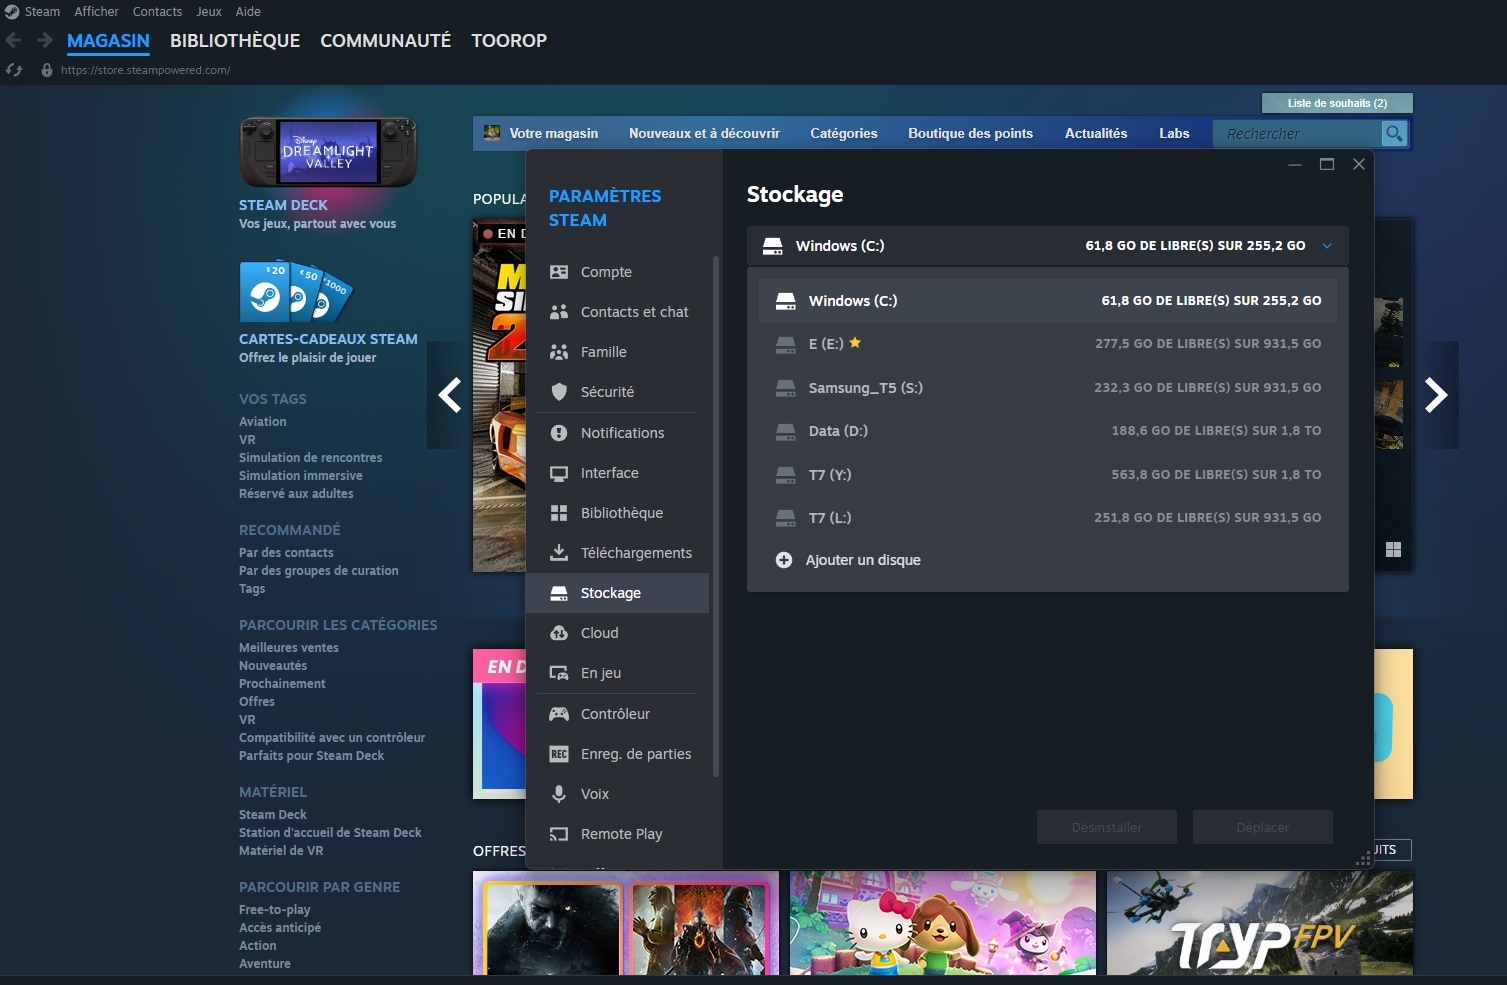Viewport: 1507px width, 985px height.
Task: Open Actualités in store navigation
Action: click(1096, 133)
